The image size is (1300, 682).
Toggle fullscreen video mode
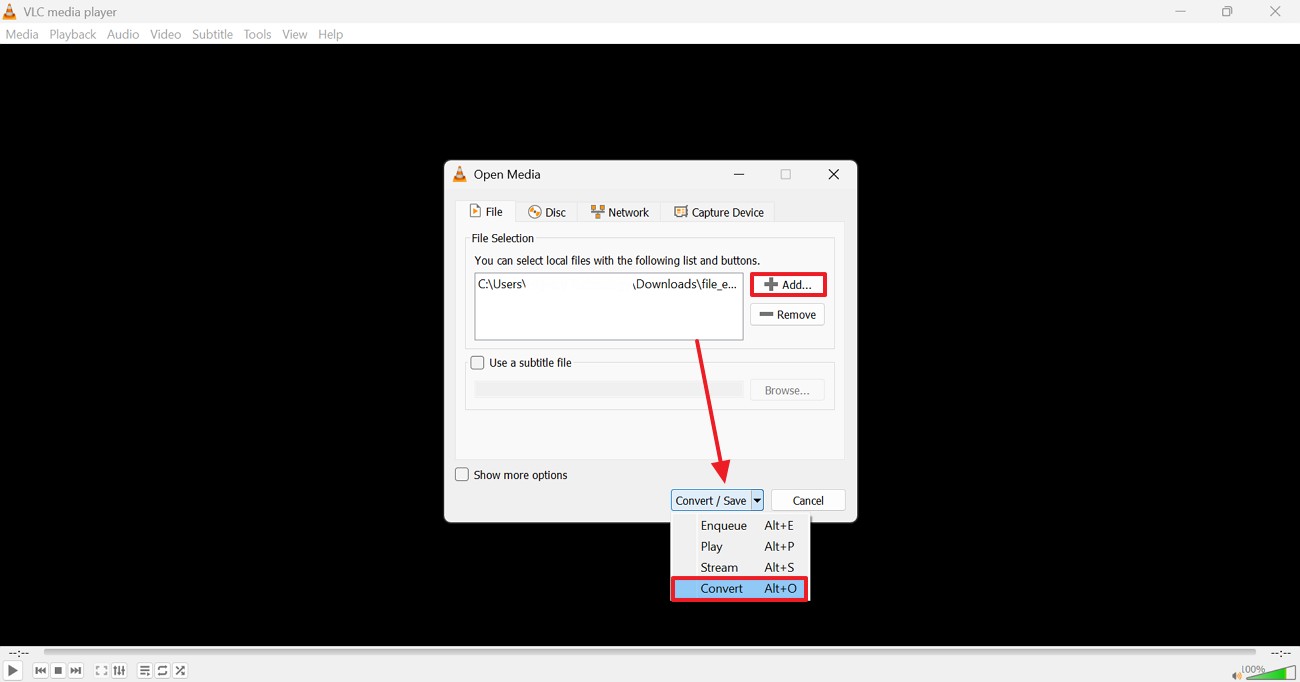pyautogui.click(x=101, y=670)
